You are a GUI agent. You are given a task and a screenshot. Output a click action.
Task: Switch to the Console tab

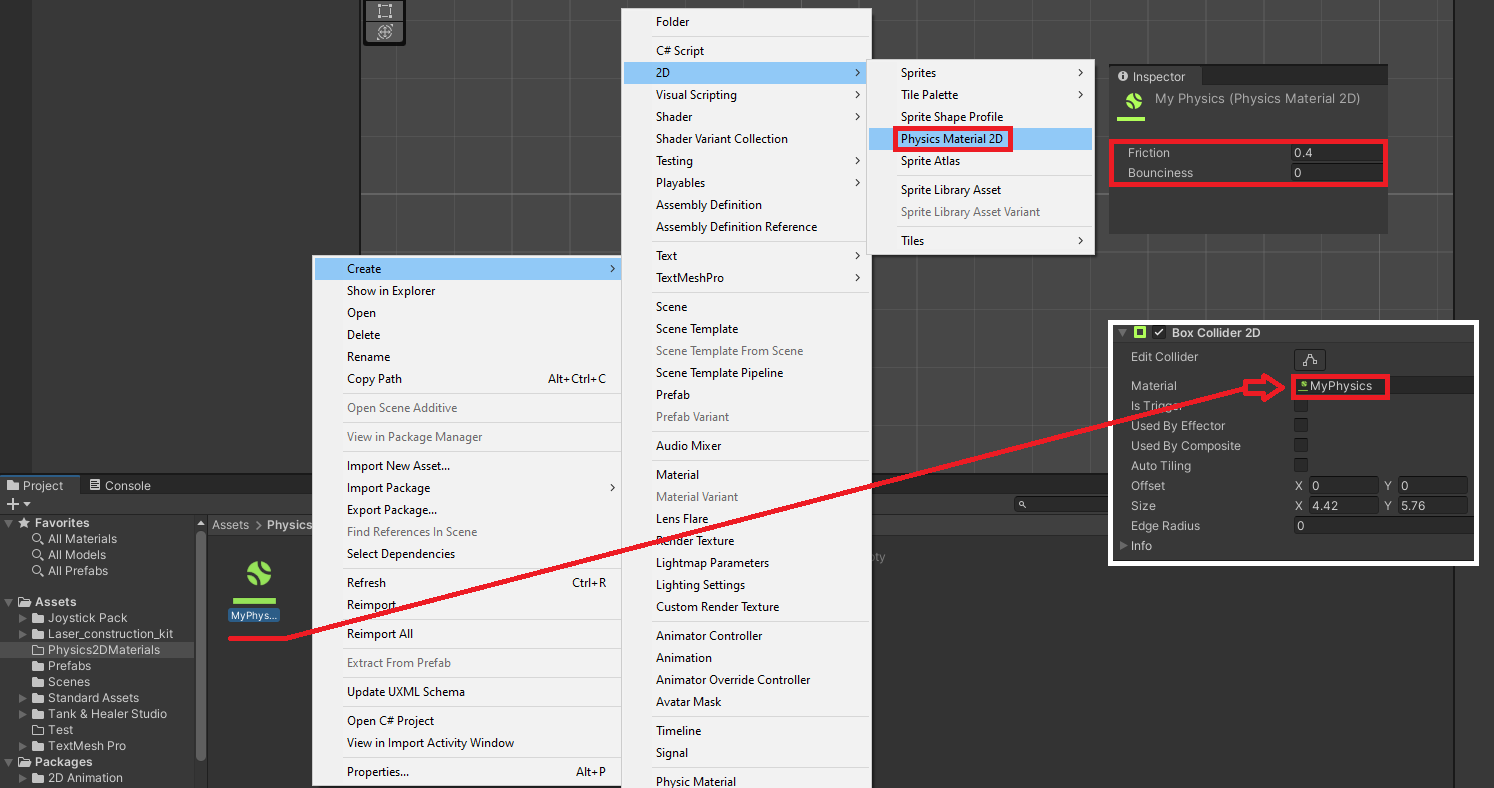pos(120,486)
